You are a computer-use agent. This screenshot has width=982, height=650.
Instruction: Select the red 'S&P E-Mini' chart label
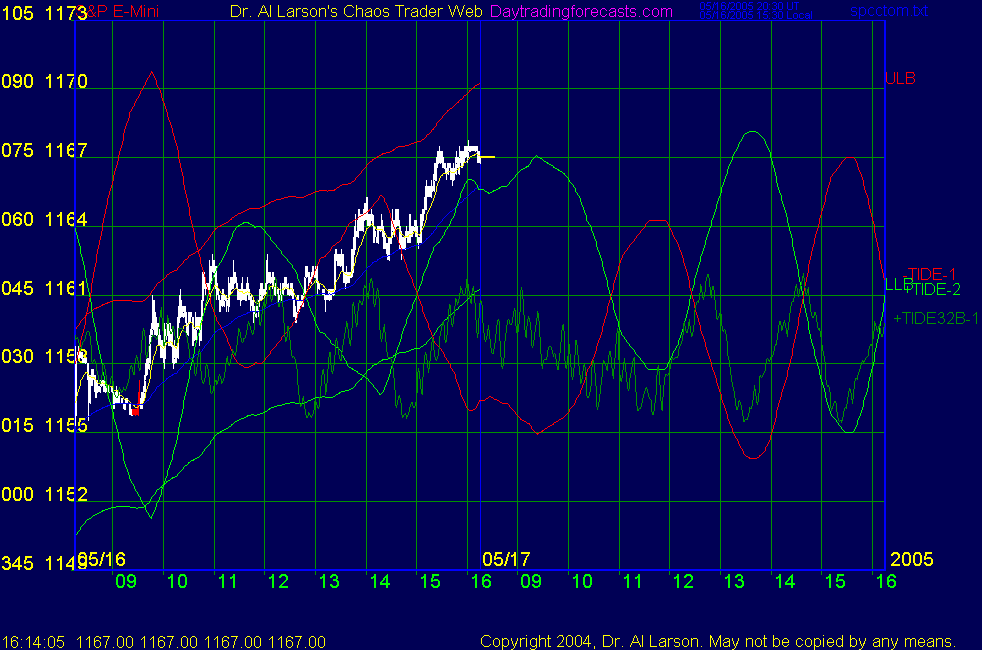[120, 12]
